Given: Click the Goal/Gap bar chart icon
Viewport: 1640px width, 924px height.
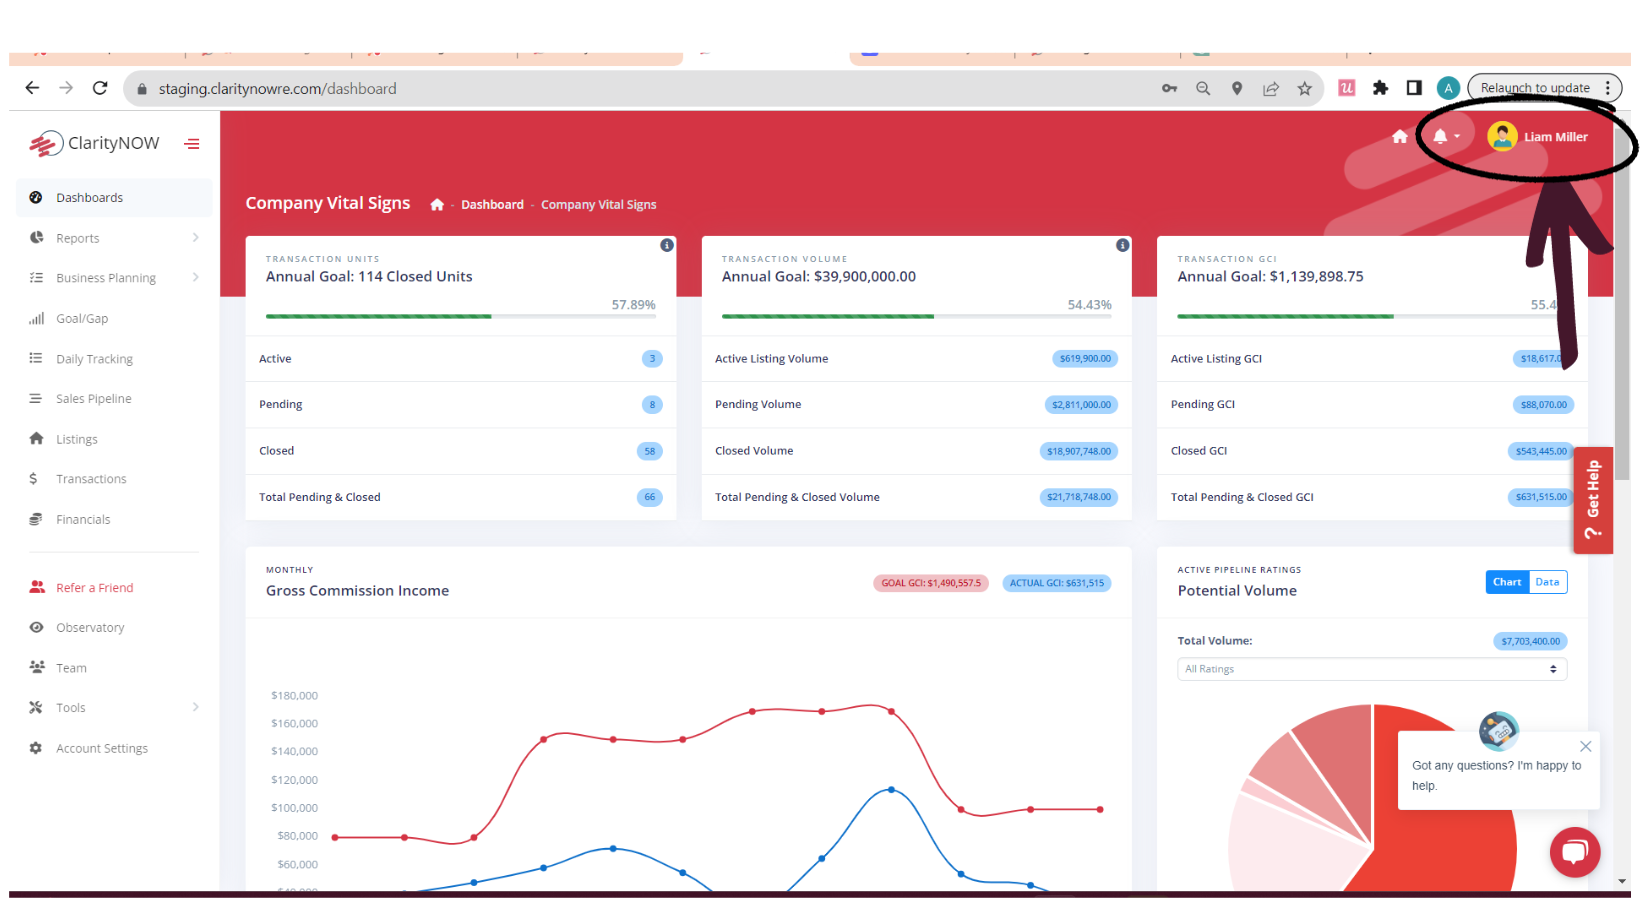Looking at the screenshot, I should tap(36, 319).
